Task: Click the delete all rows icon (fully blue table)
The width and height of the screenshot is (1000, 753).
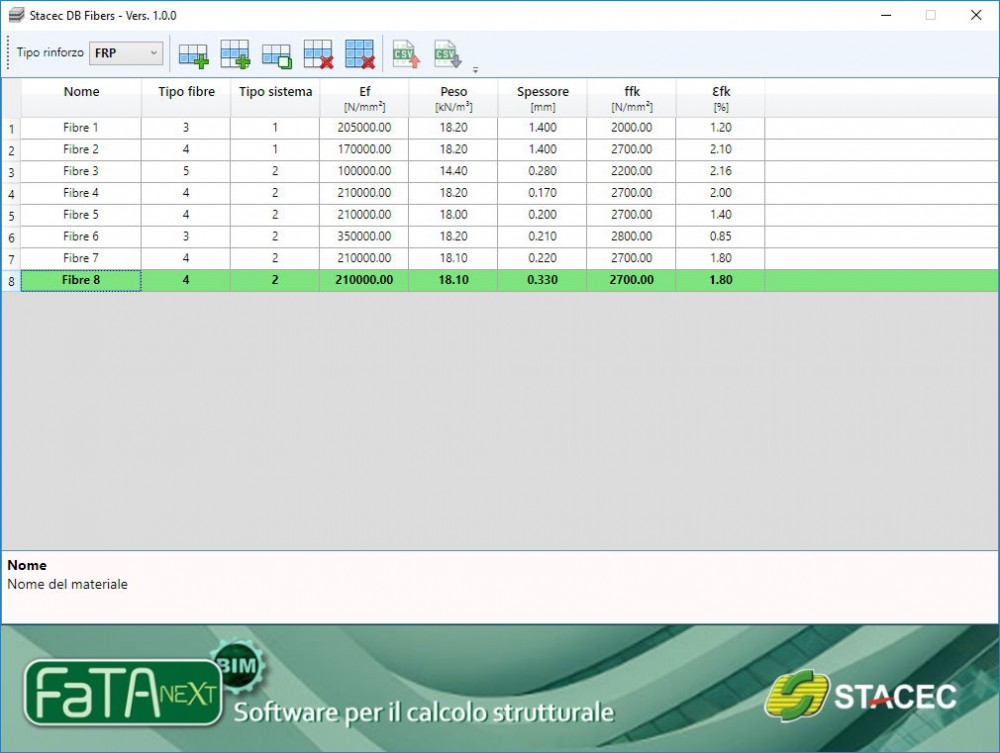Action: (360, 55)
